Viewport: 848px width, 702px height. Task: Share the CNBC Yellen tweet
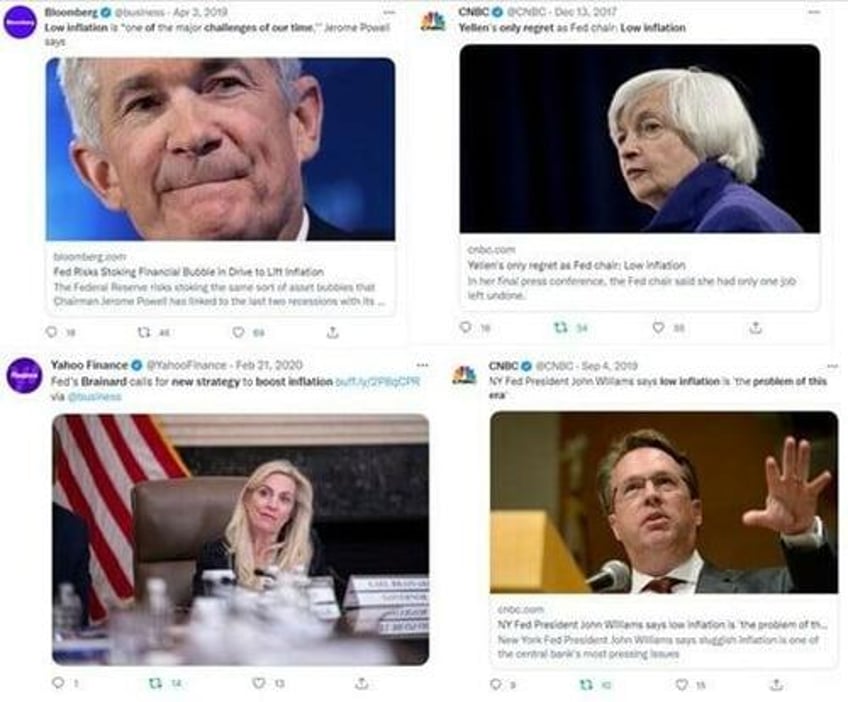tap(756, 326)
